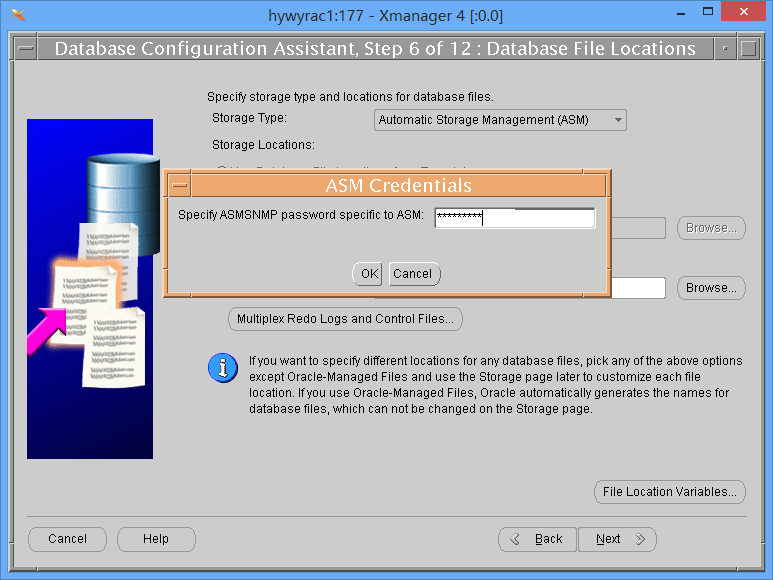Open the DBCA window menu icon
The width and height of the screenshot is (773, 580).
pos(26,49)
